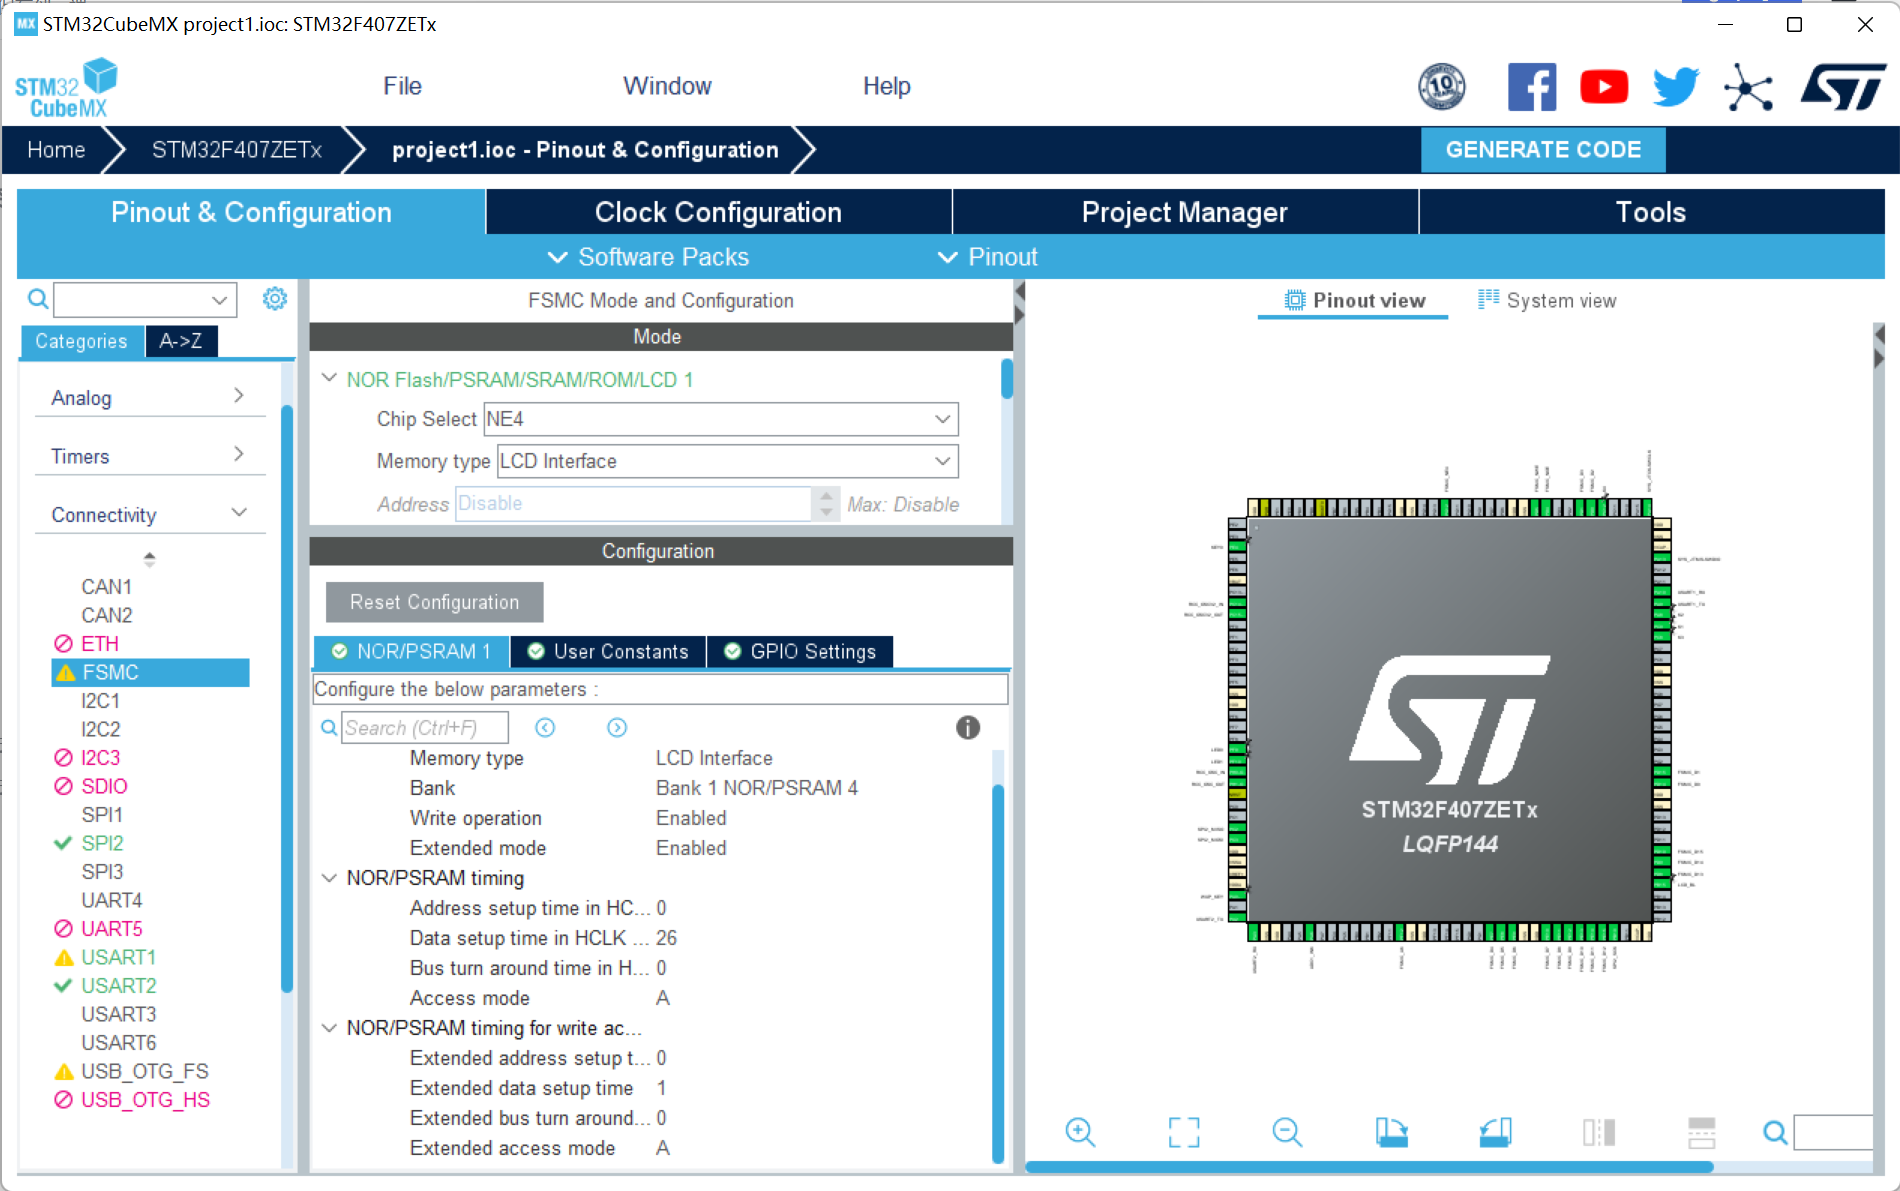This screenshot has width=1900, height=1191.
Task: Click the parameter search magnifier icon
Action: pos(328,728)
